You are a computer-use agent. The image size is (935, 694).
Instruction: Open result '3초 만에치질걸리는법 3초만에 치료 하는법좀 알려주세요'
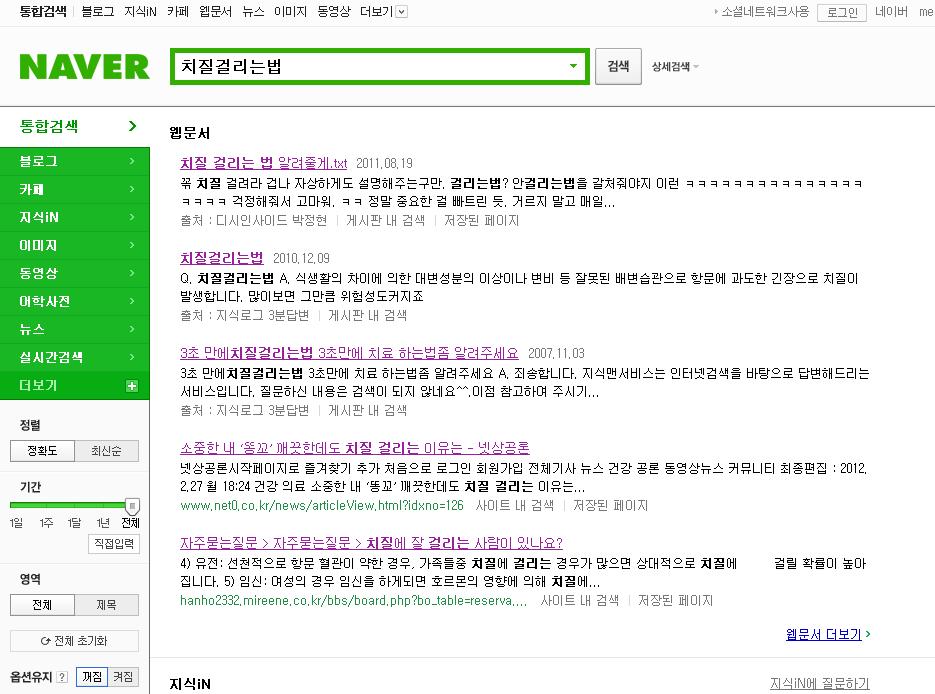pos(349,352)
